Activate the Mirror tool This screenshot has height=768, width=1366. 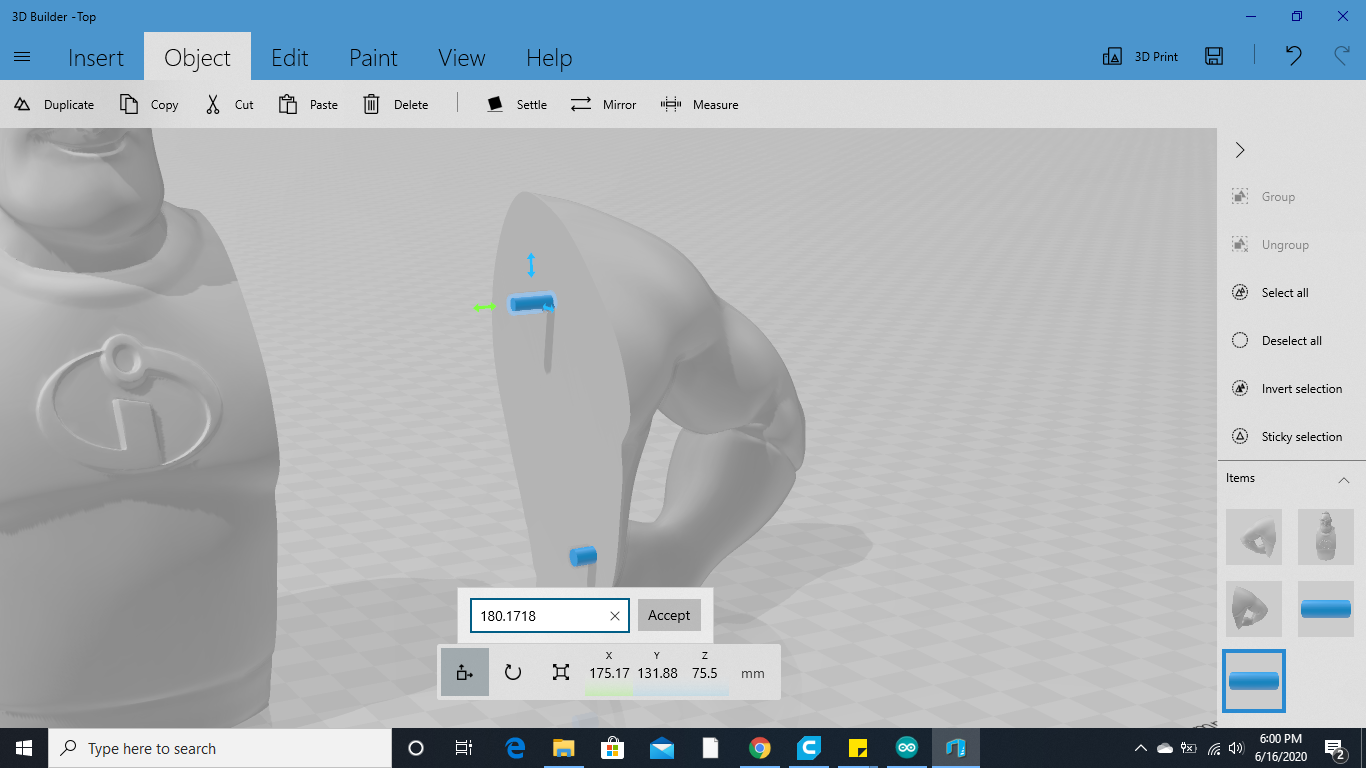[x=603, y=104]
